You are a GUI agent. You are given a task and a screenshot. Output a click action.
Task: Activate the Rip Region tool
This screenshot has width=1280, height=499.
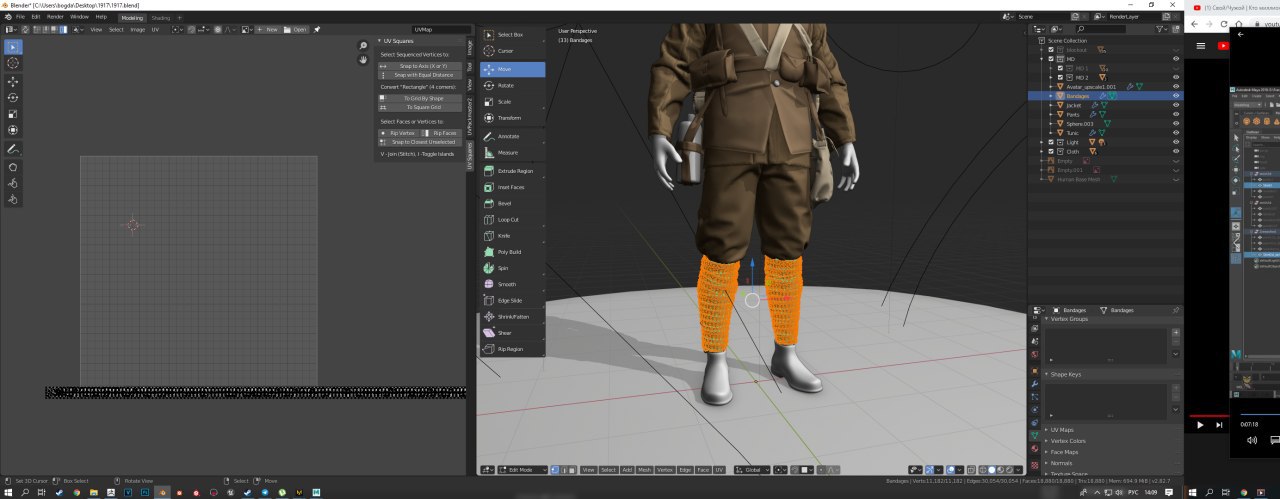tap(512, 349)
